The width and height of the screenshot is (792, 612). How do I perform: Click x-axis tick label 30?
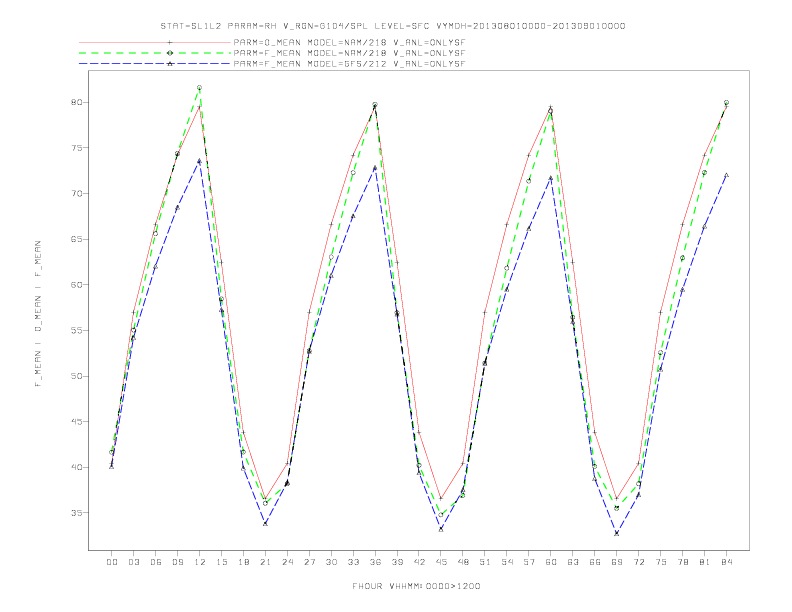point(331,562)
